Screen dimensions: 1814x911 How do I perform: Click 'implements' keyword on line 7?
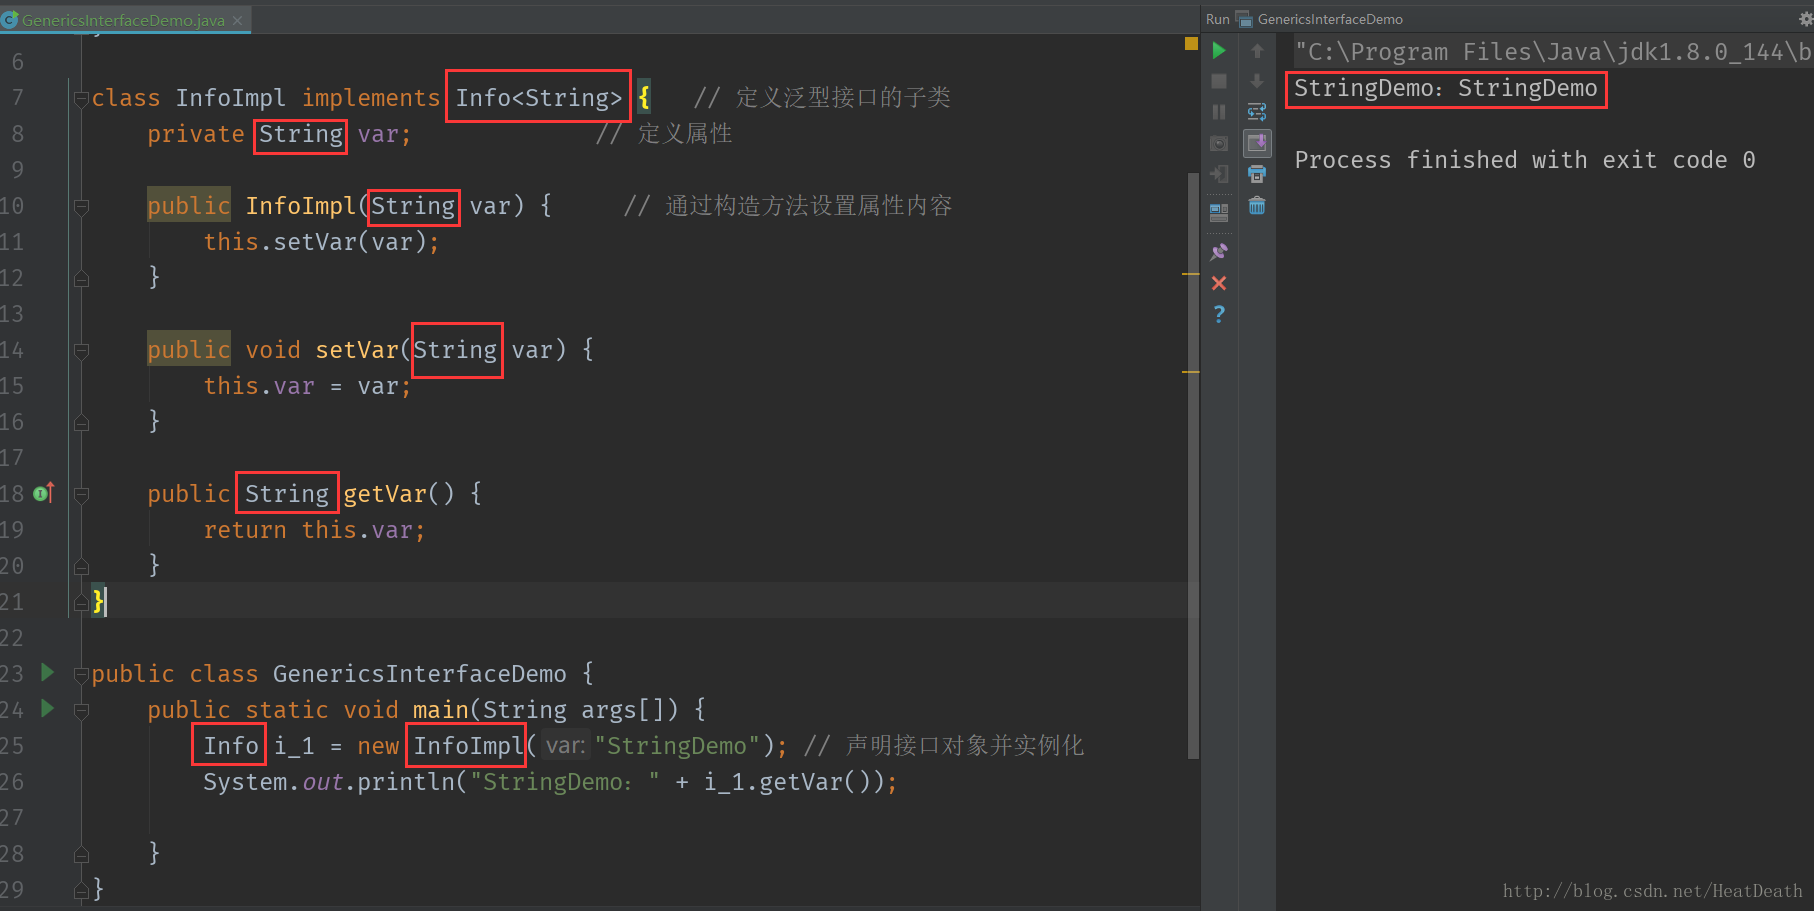coord(371,98)
